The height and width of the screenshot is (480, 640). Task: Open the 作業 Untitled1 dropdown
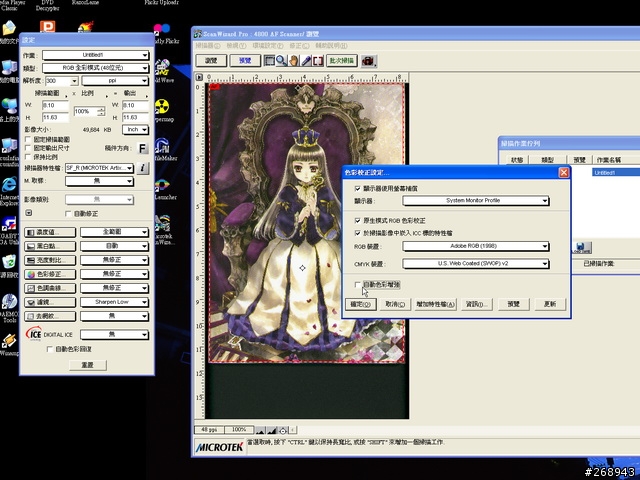[x=96, y=55]
